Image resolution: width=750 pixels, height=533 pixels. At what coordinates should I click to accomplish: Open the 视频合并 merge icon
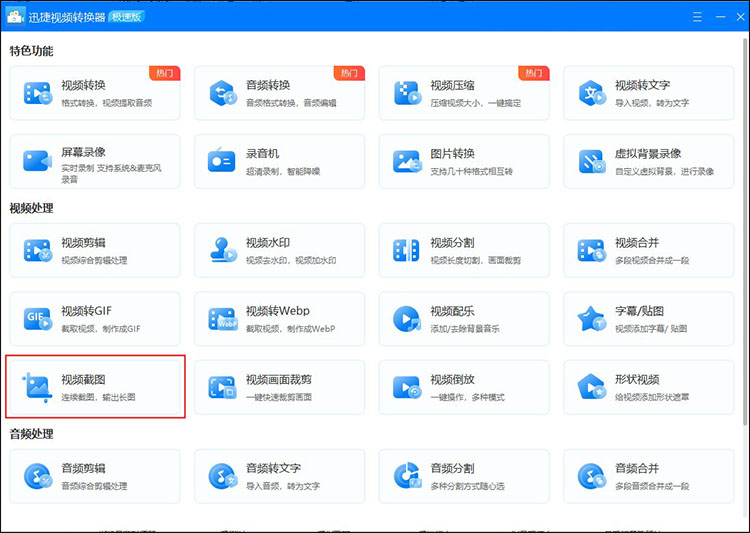(x=592, y=250)
